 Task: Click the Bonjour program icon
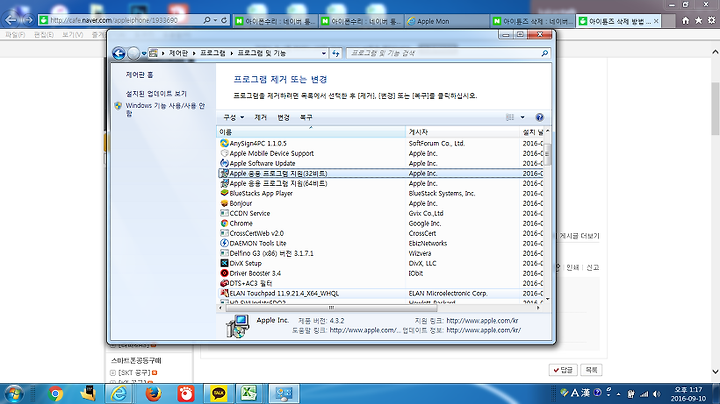click(x=224, y=203)
